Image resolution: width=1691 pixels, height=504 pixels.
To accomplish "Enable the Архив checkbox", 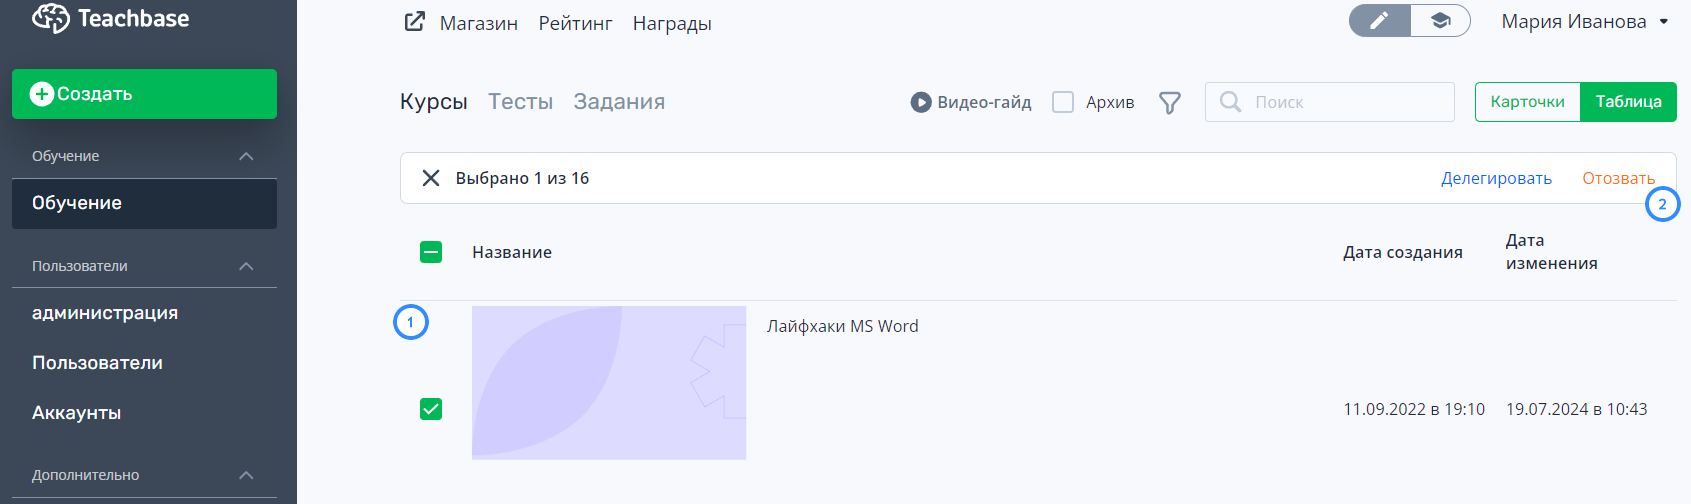I will (1063, 102).
